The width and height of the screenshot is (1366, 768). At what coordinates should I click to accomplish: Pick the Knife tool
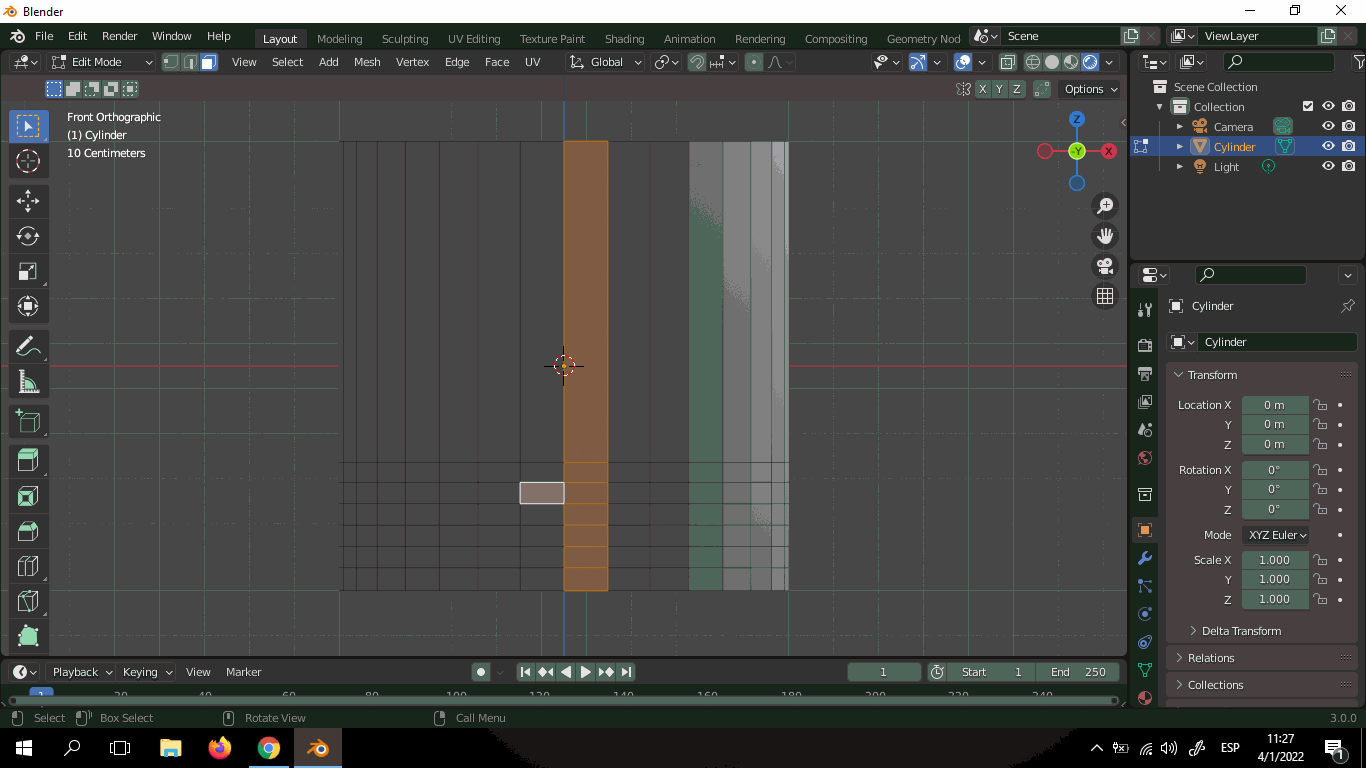[28, 601]
